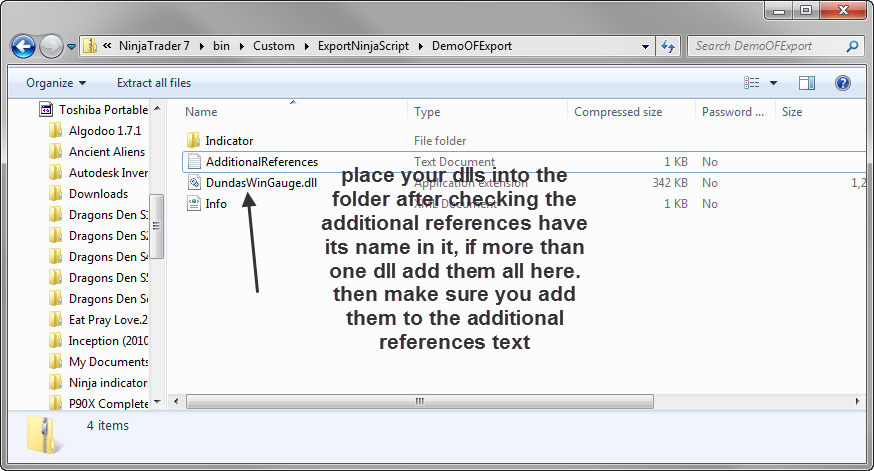Expand the arrow after Custom
This screenshot has height=471, width=874.
(306, 46)
